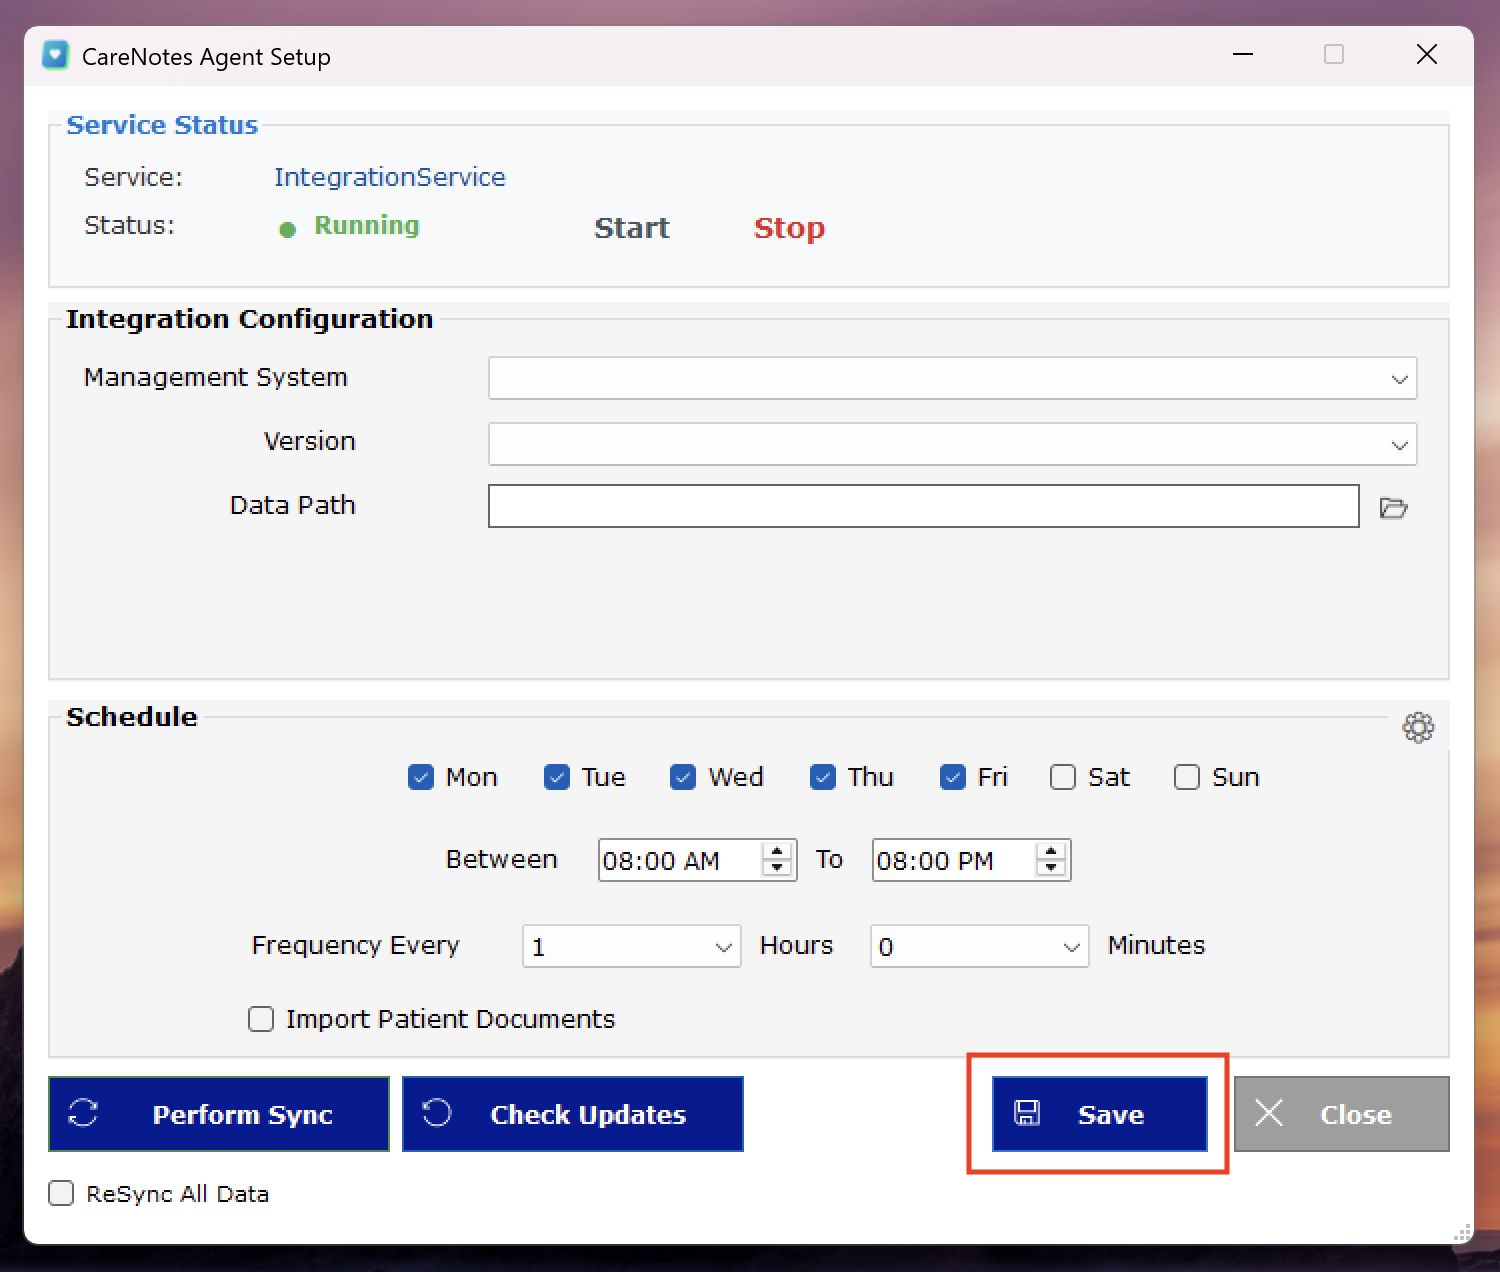Viewport: 1500px width, 1272px height.
Task: Click the Running status text
Action: tap(367, 225)
